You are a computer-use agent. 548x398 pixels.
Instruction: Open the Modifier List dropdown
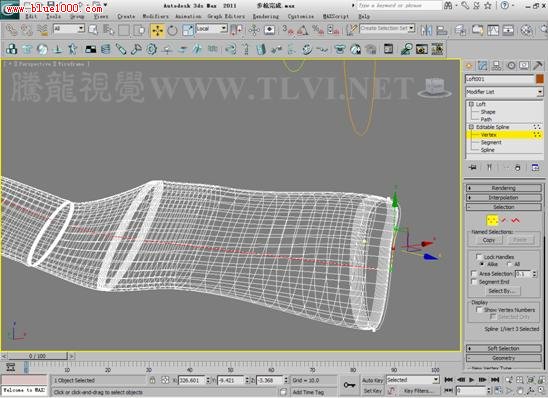504,92
